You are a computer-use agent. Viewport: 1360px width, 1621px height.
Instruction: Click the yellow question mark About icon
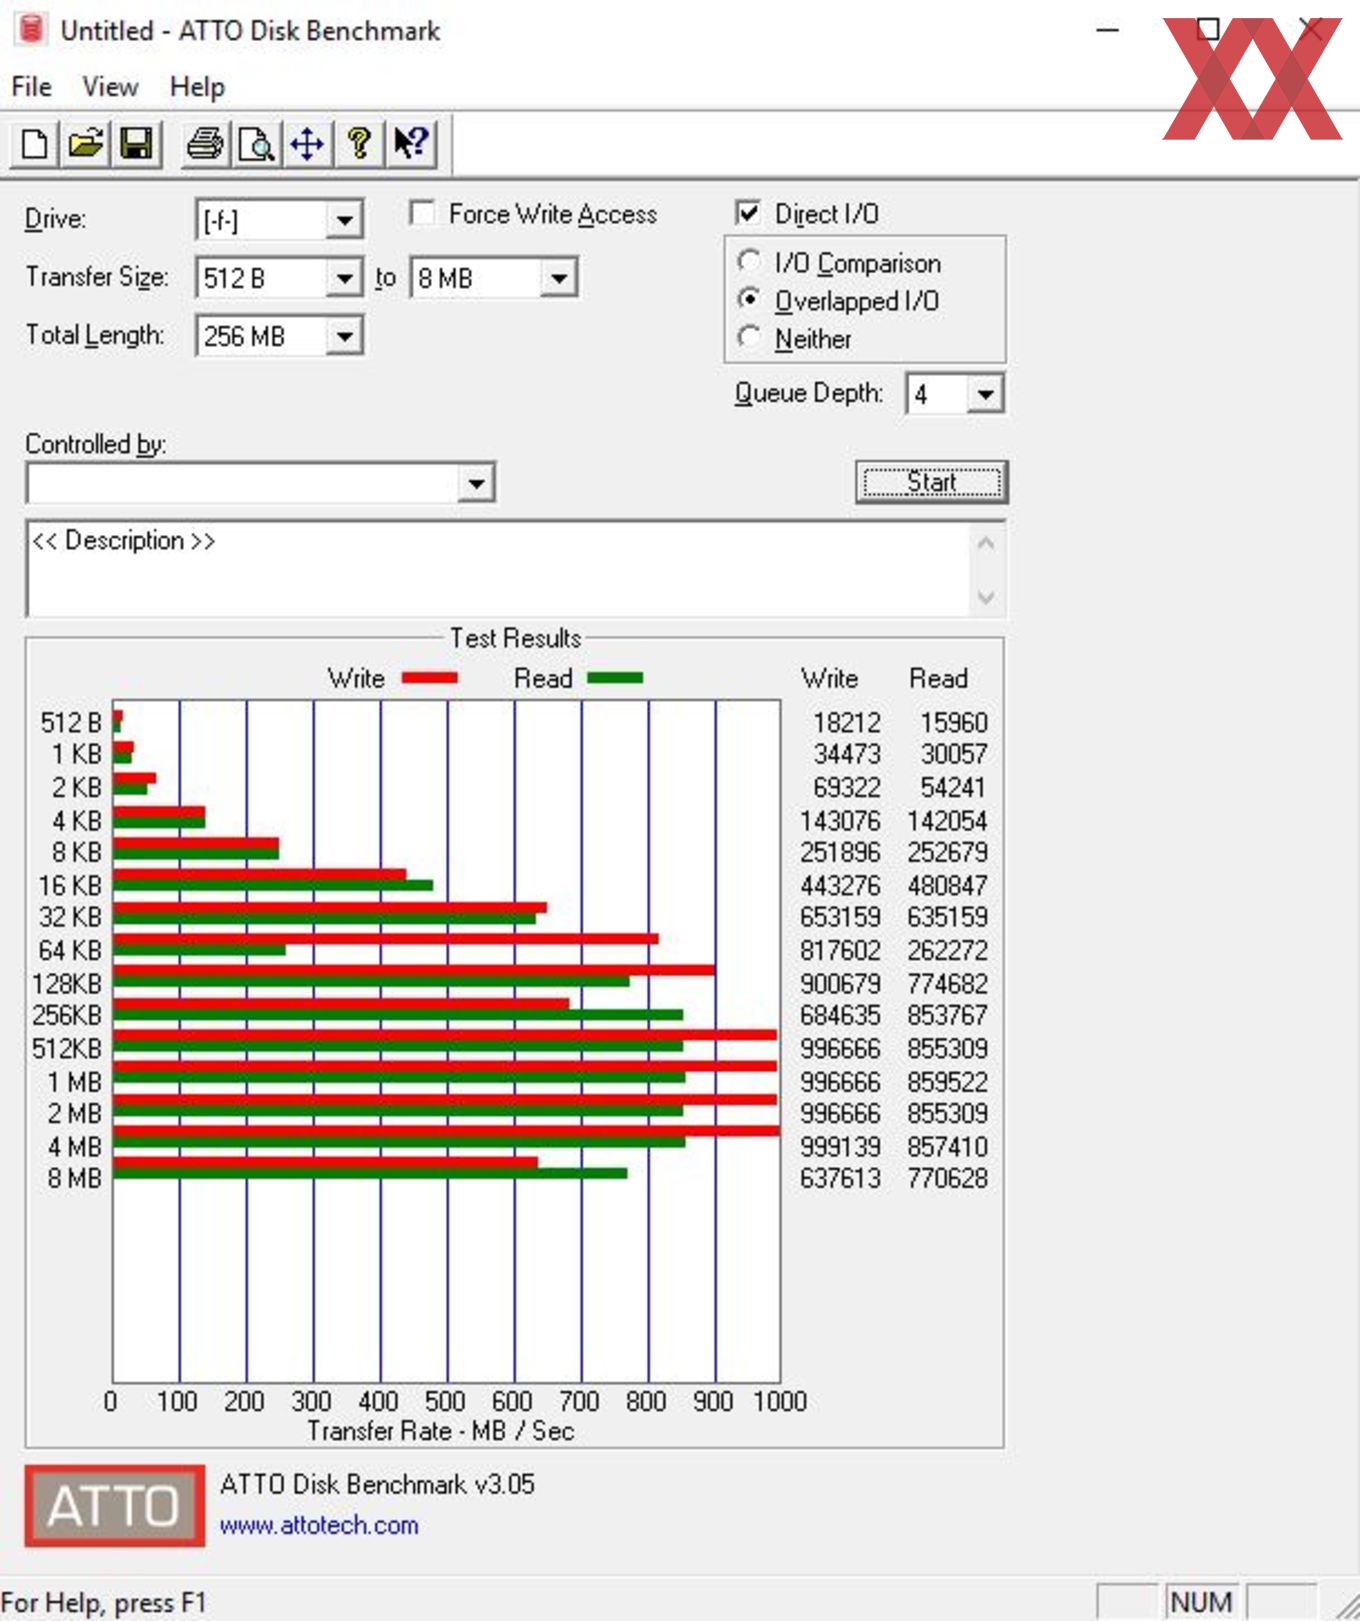359,144
